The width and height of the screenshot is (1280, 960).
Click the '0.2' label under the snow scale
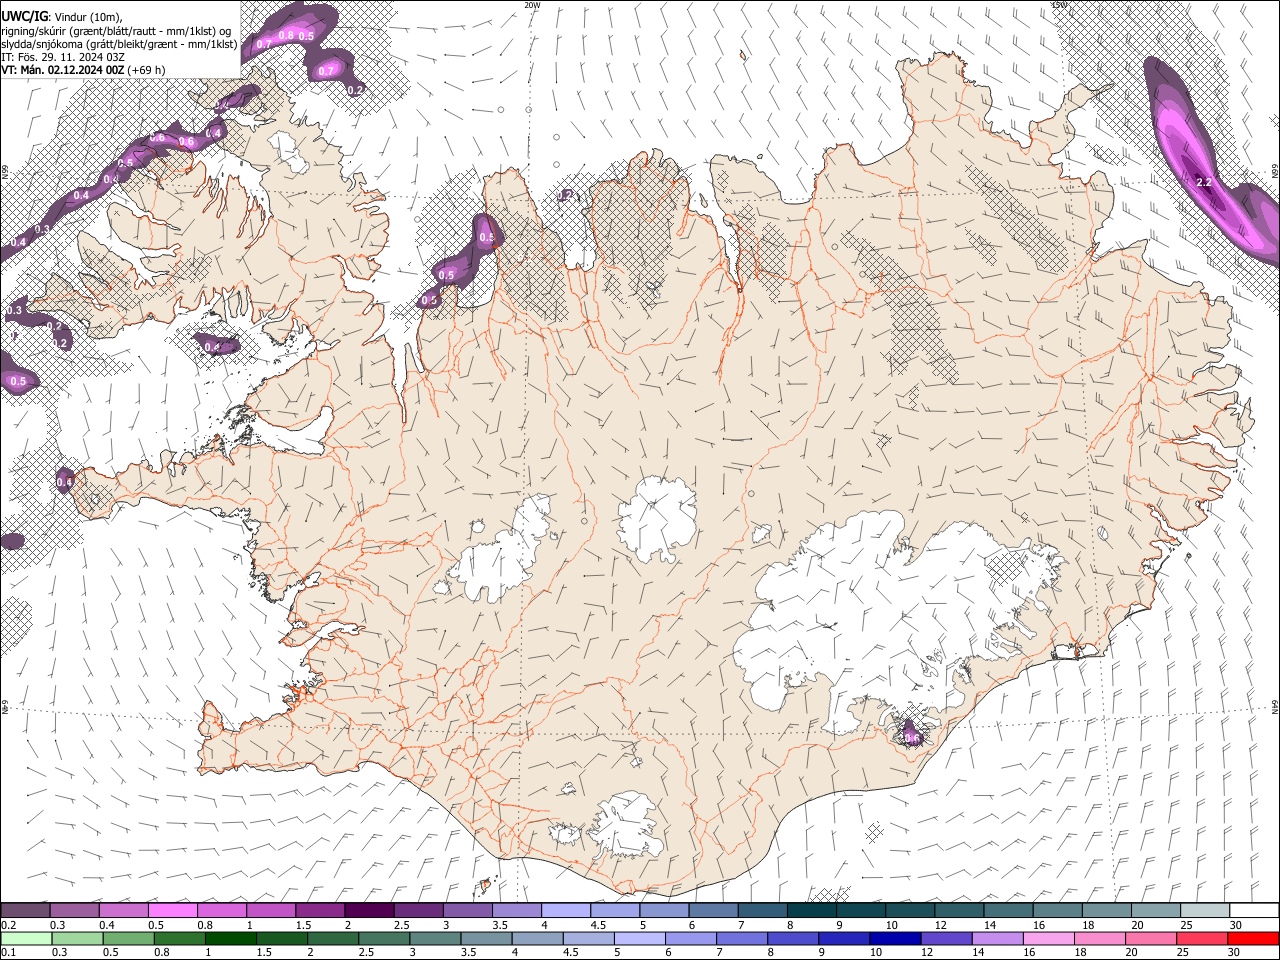[8, 925]
